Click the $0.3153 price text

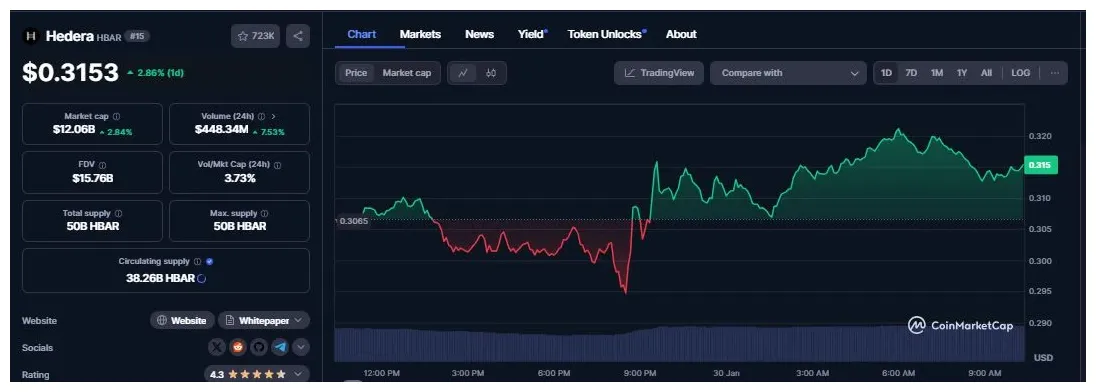click(x=71, y=73)
